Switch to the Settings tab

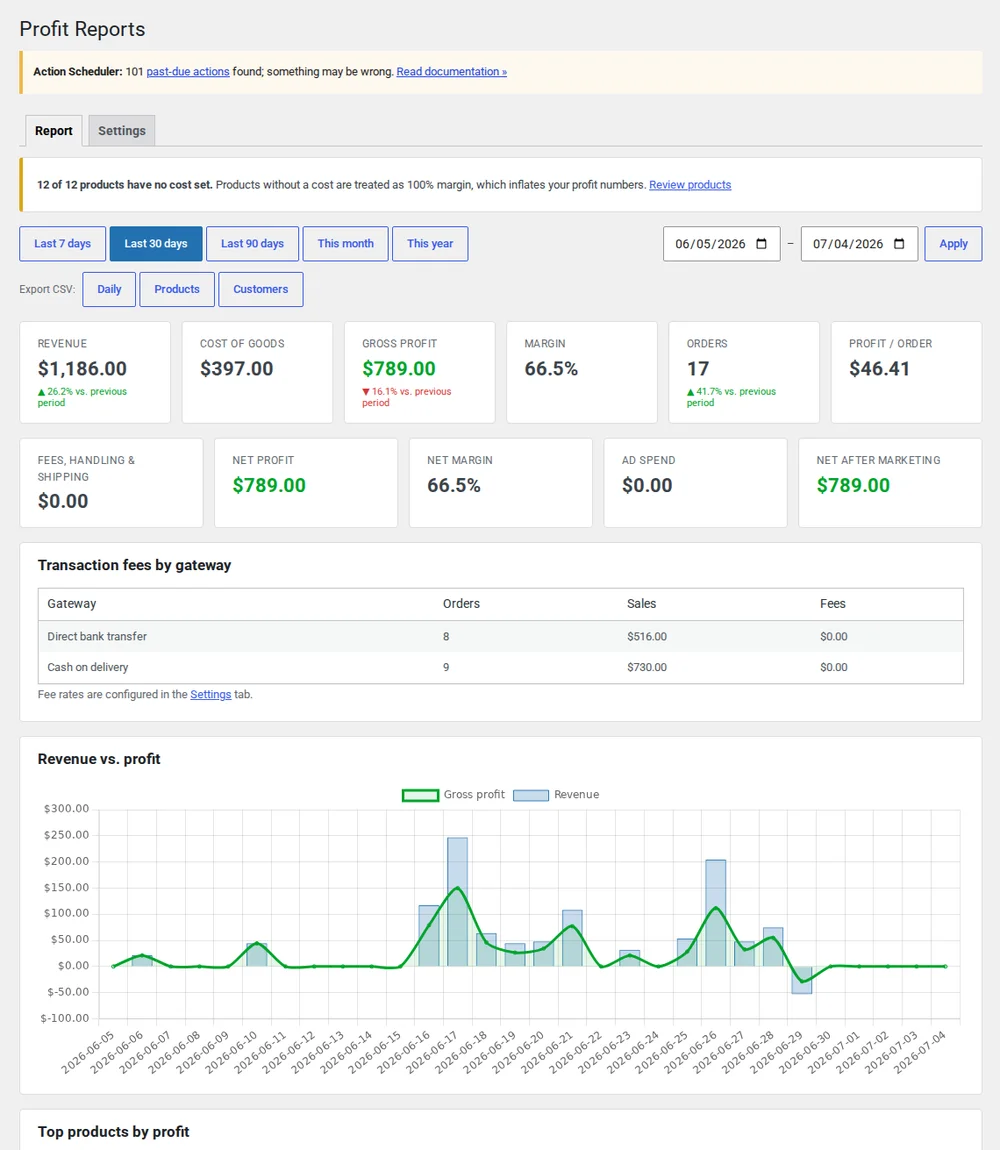point(122,131)
